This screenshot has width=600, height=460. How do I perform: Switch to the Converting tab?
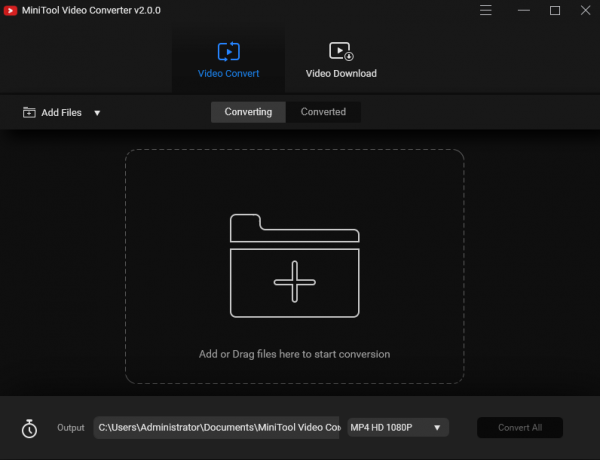pos(248,112)
